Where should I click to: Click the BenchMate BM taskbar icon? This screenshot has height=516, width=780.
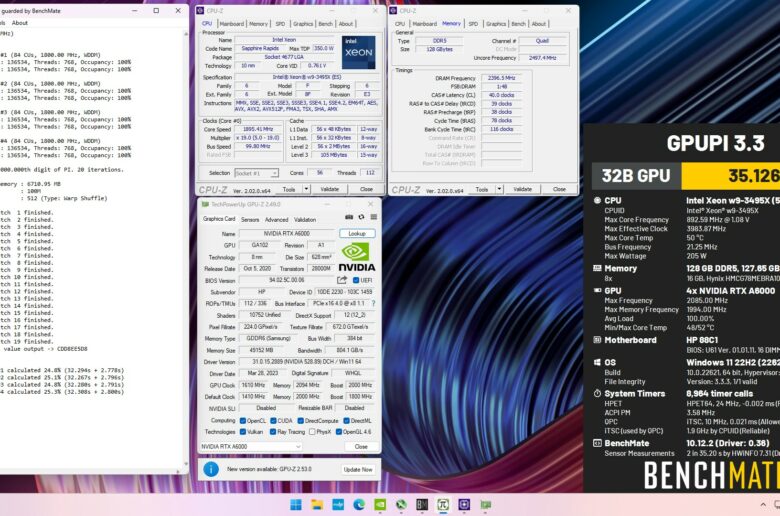click(422, 505)
